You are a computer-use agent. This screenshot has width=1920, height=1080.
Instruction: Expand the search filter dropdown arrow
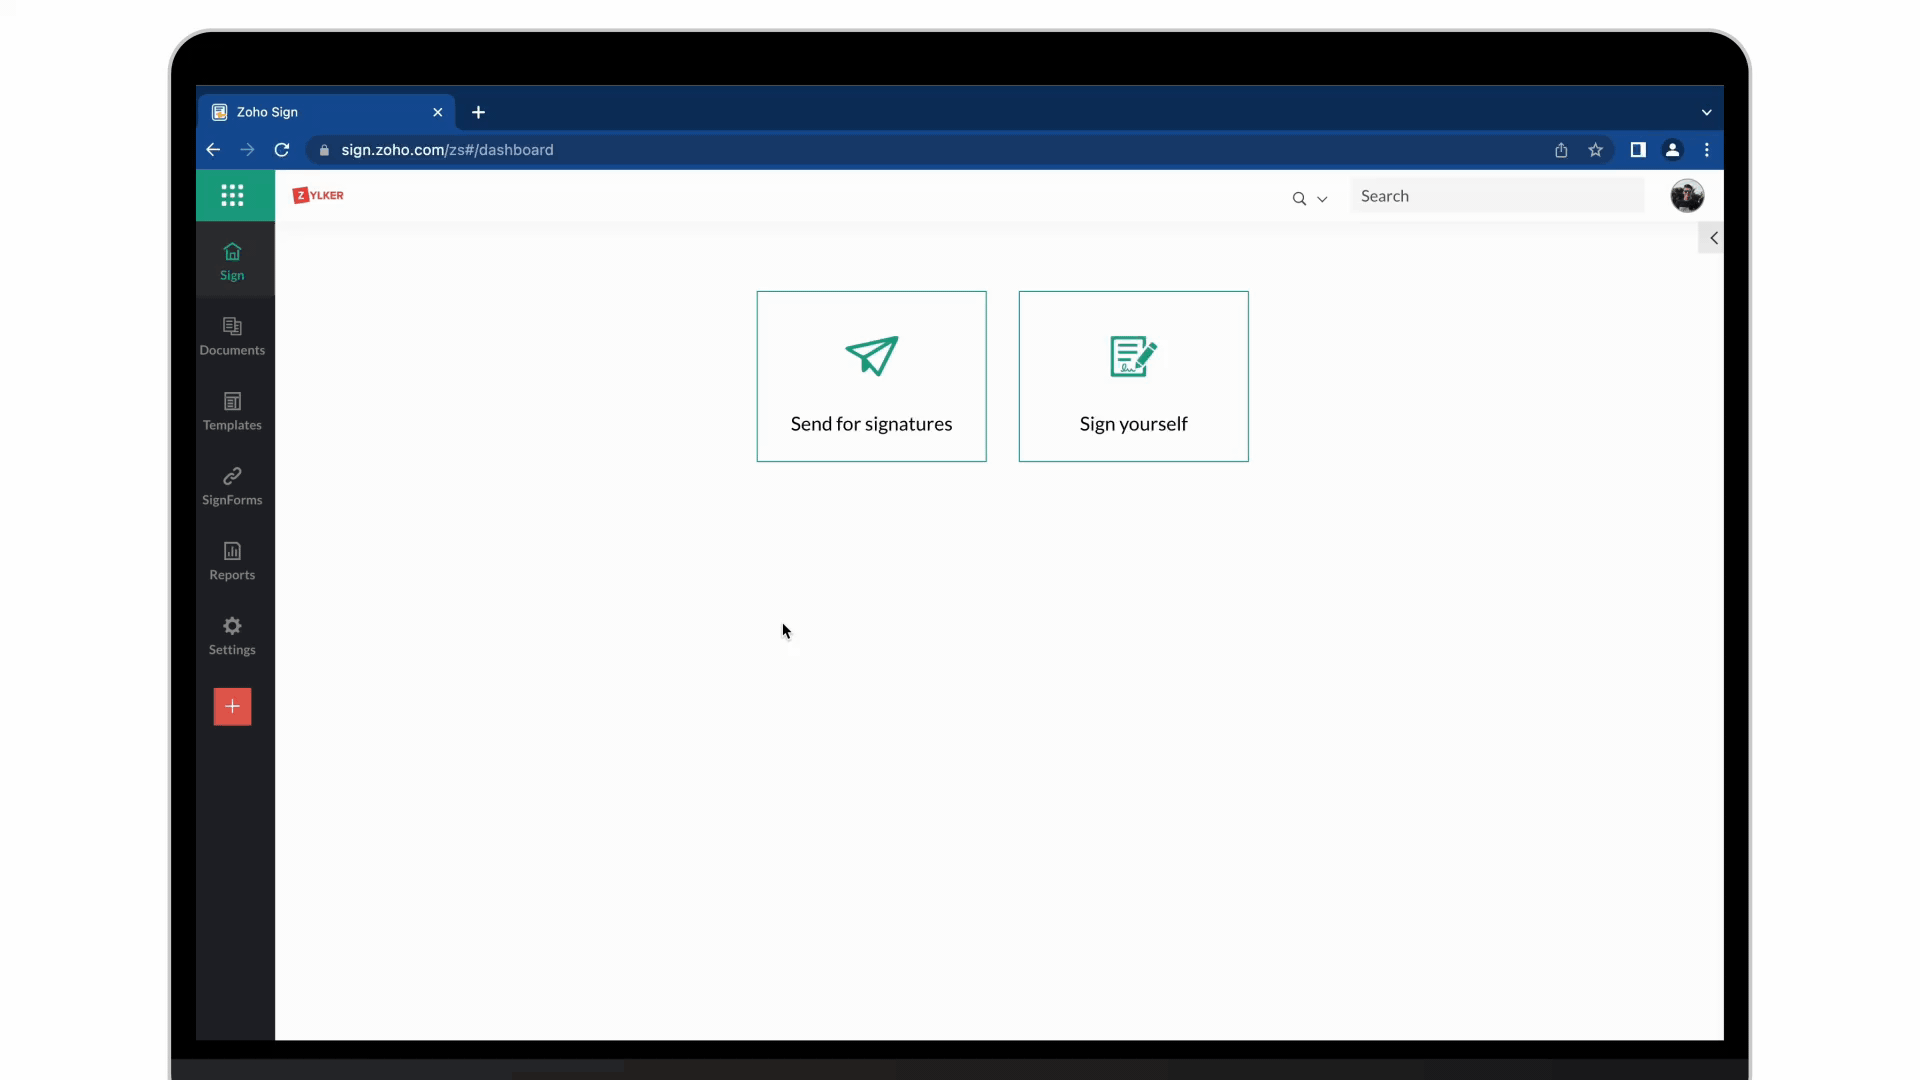(x=1322, y=199)
